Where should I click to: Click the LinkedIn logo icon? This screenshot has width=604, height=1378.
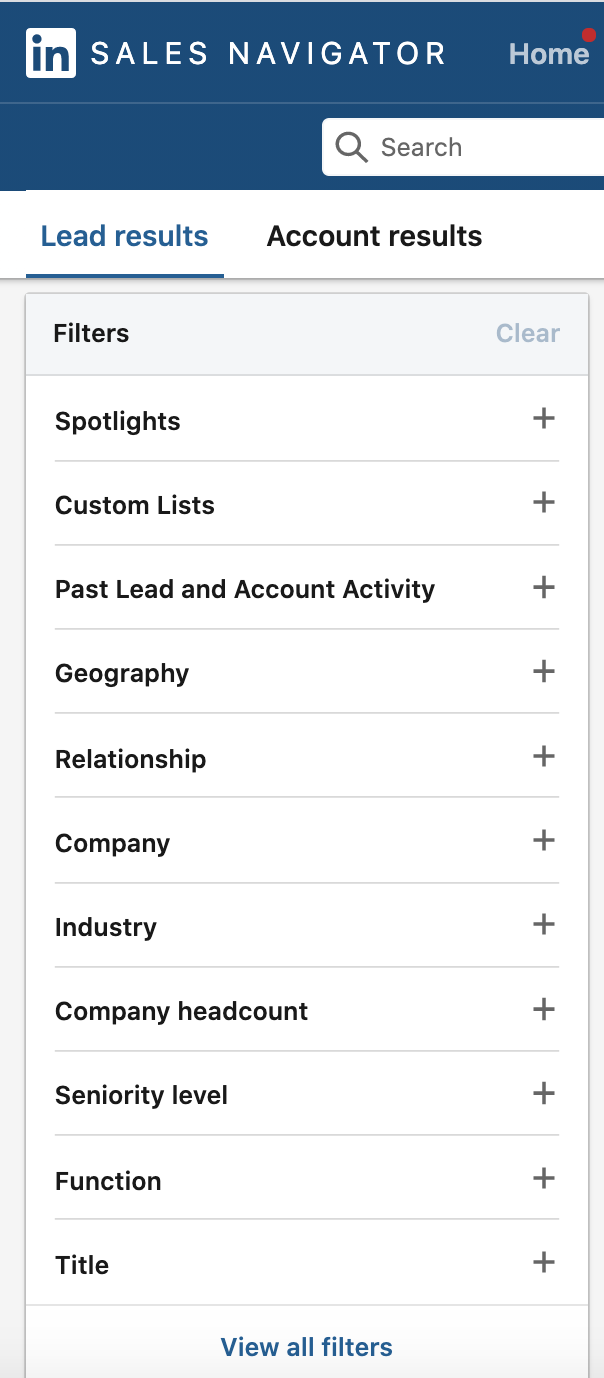[50, 54]
